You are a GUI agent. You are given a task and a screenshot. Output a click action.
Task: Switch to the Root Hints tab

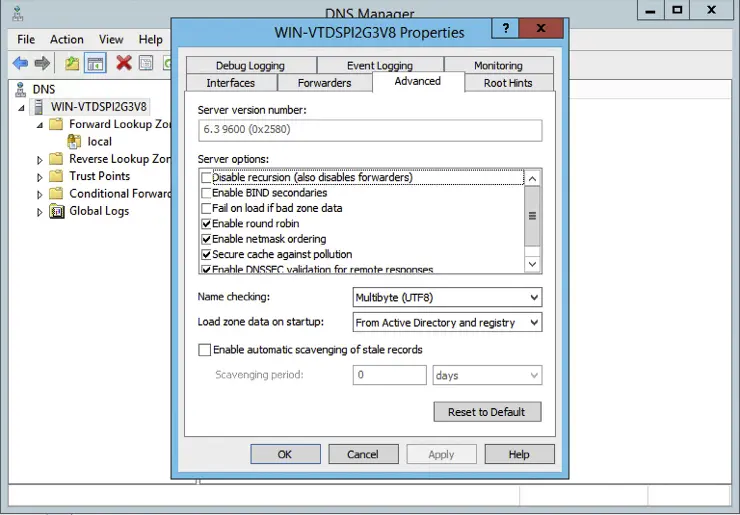pos(508,83)
